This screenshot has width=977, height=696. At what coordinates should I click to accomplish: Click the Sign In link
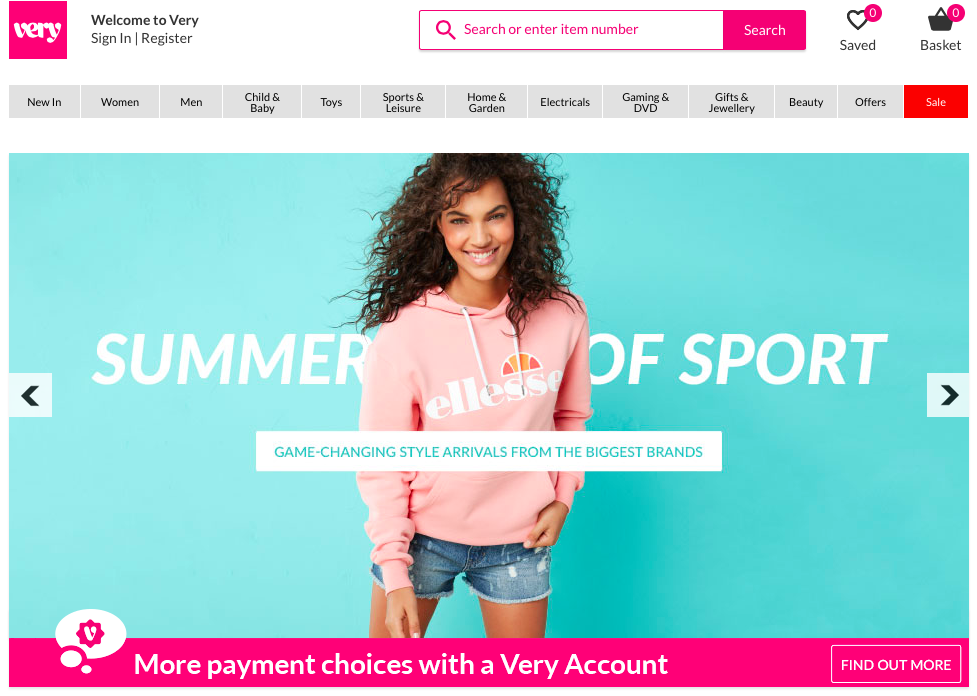tap(111, 39)
